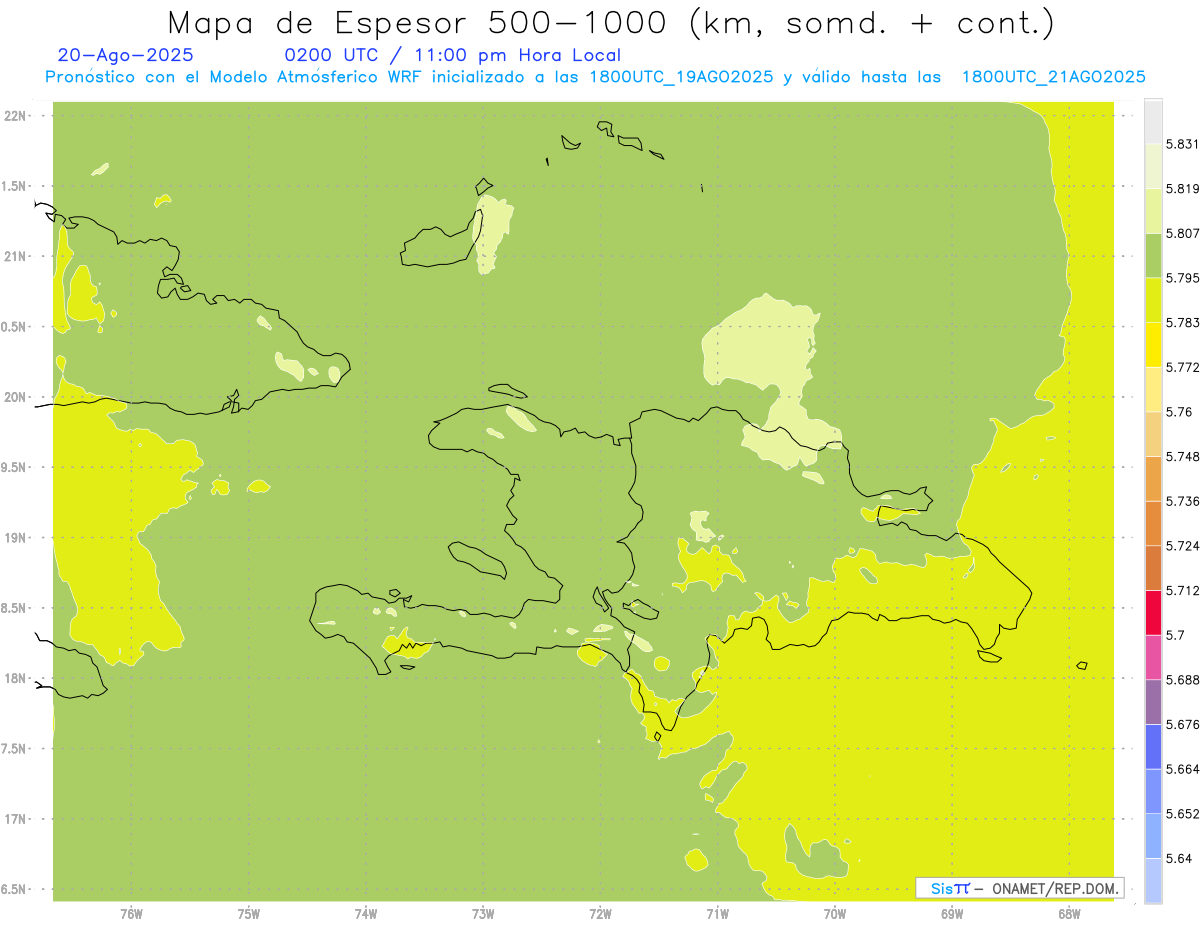1200x927 pixels.
Task: Click the legend value 5.652
Action: tap(1182, 814)
